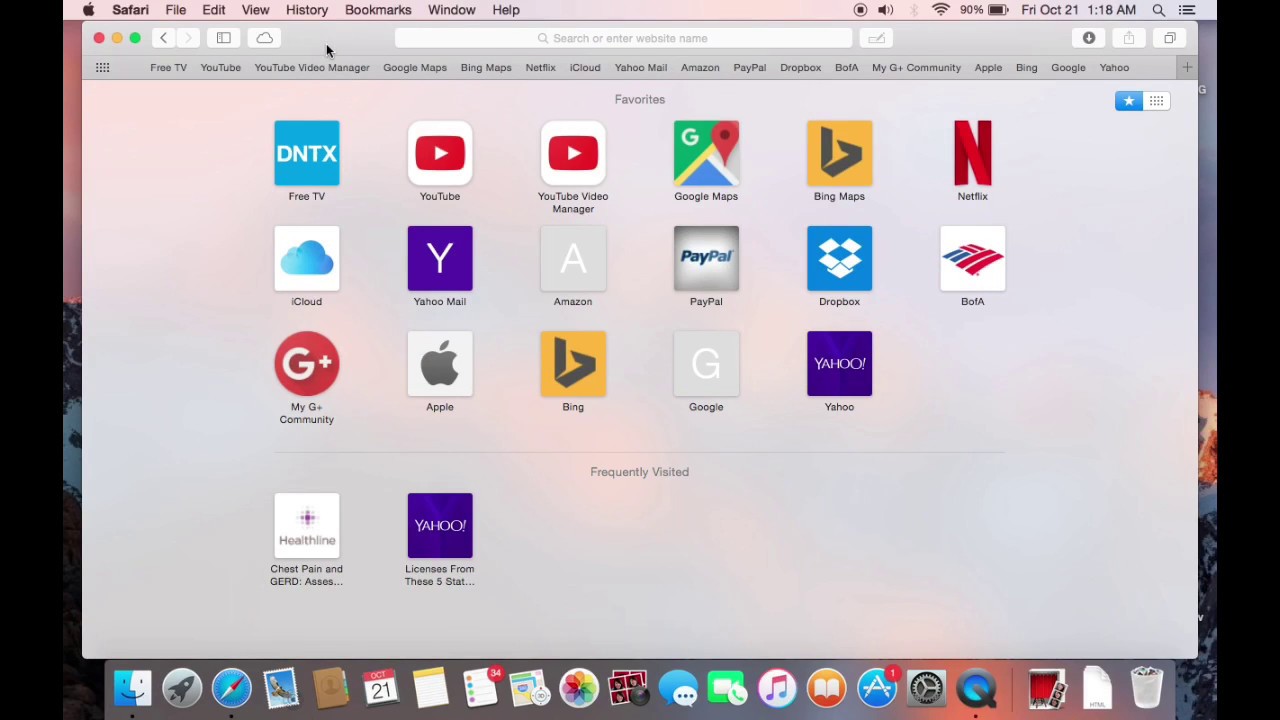Open a new tab with the plus button

click(1187, 67)
